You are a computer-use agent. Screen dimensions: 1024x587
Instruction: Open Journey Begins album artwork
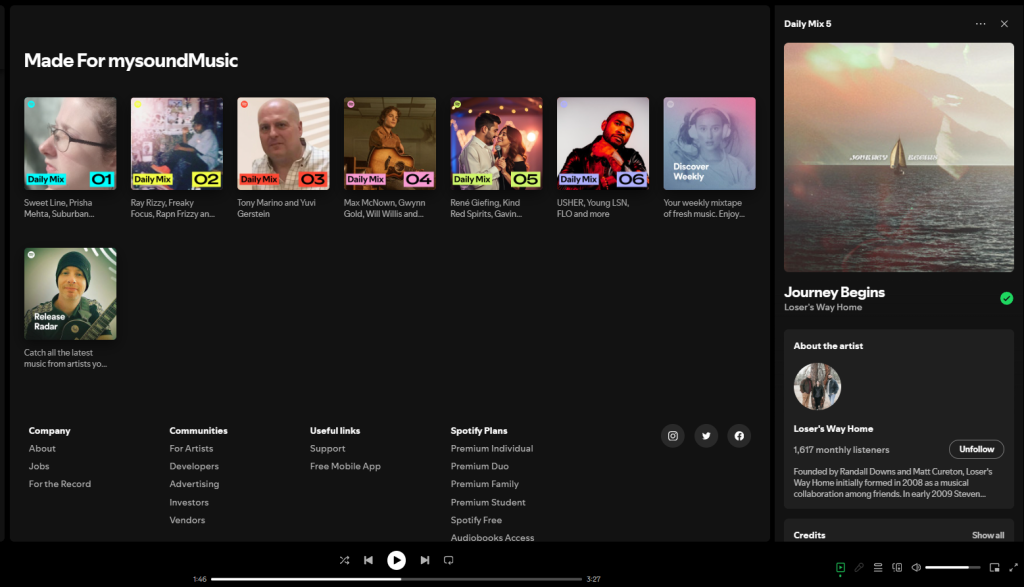point(899,157)
